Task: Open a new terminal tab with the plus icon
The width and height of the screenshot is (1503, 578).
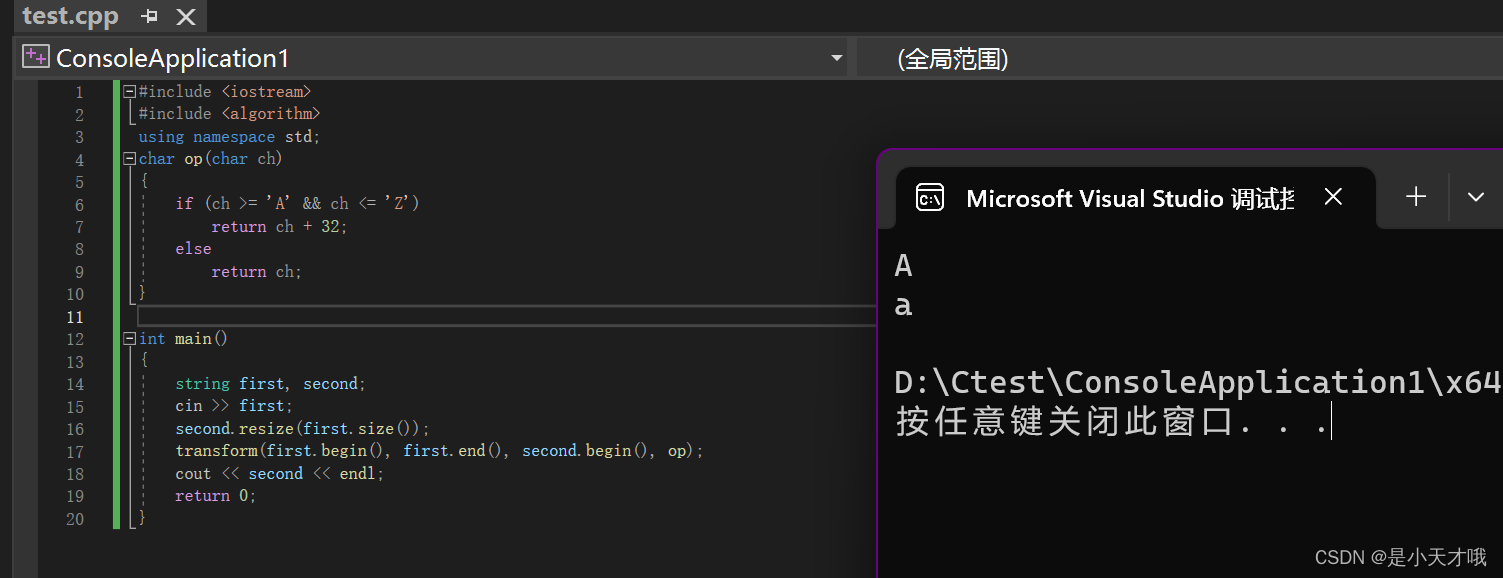Action: point(1415,197)
